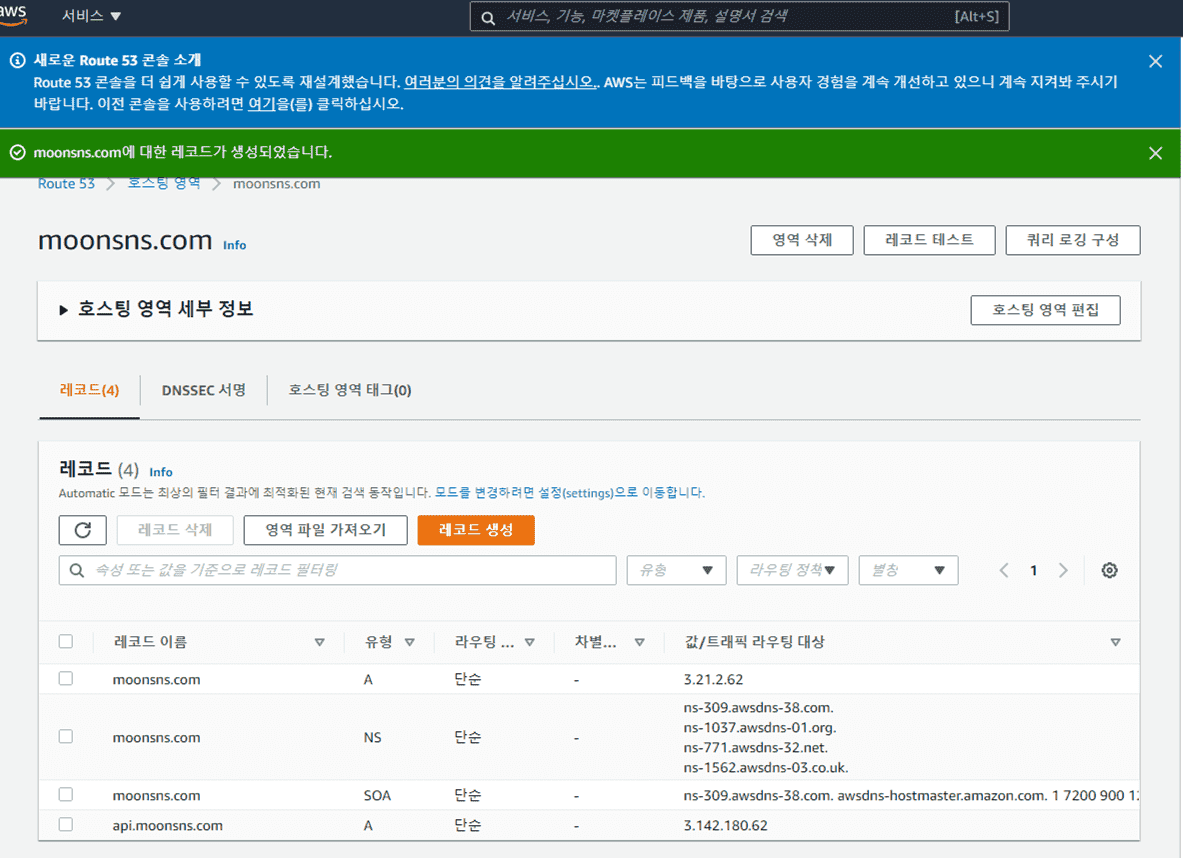Toggle the select-all records checkbox
Viewport: 1183px width, 858px height.
66,641
